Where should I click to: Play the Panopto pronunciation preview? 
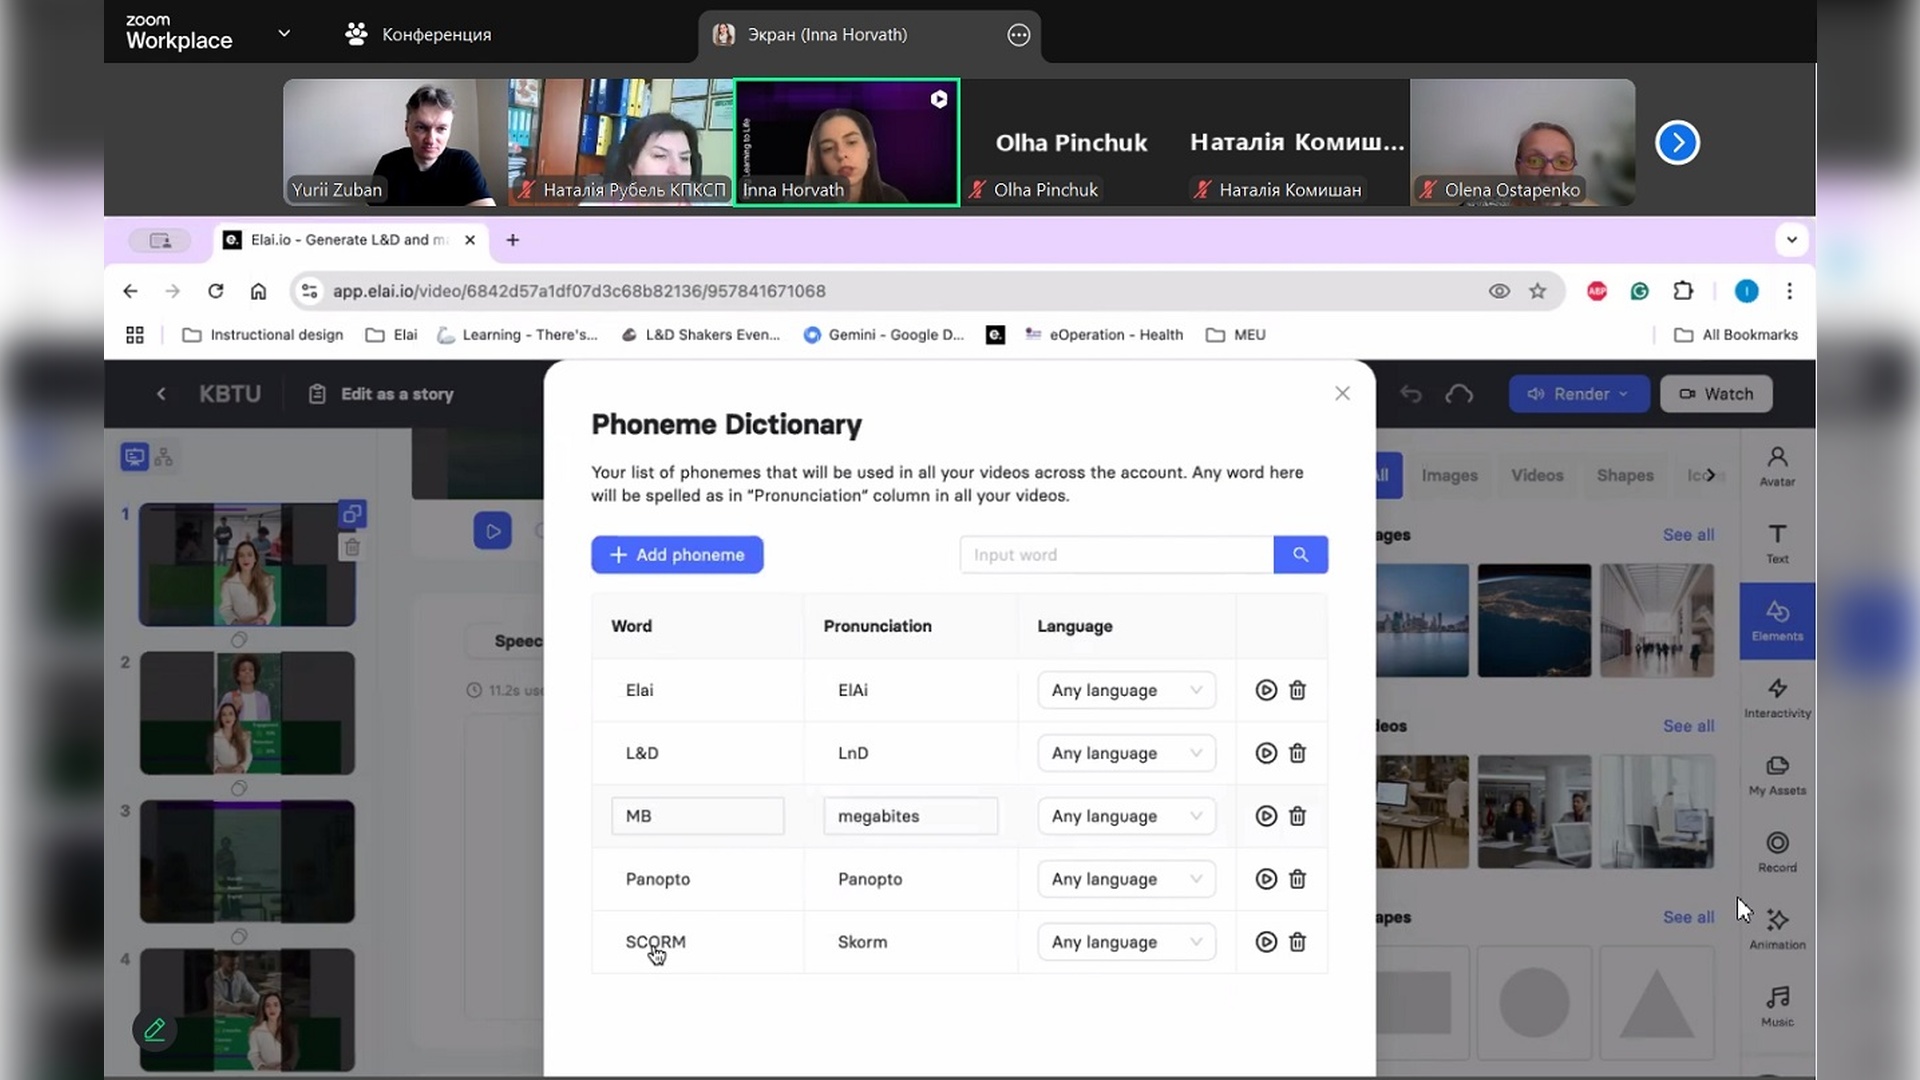(x=1266, y=879)
